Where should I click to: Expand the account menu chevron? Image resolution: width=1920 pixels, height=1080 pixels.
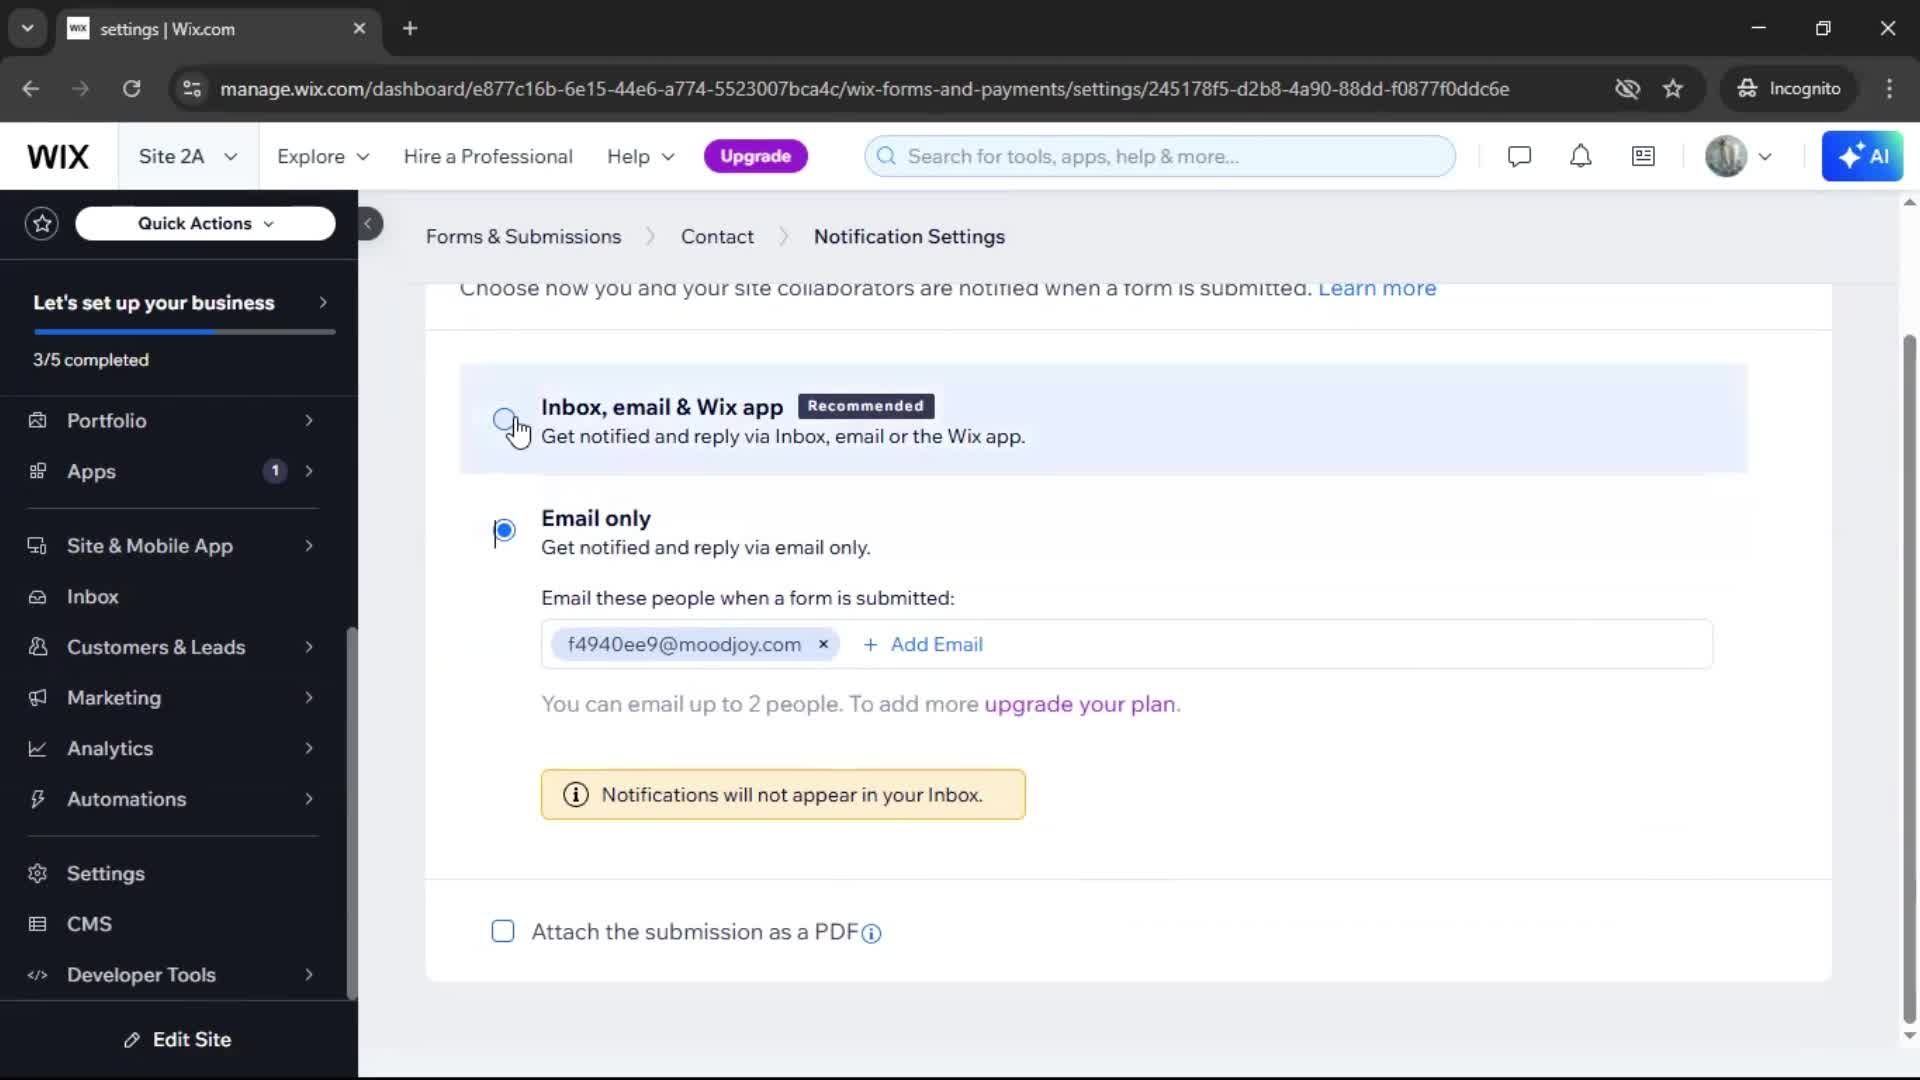tap(1765, 157)
